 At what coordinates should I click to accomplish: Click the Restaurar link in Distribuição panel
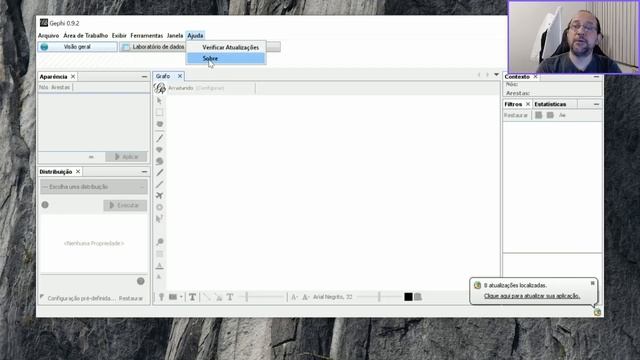point(131,298)
